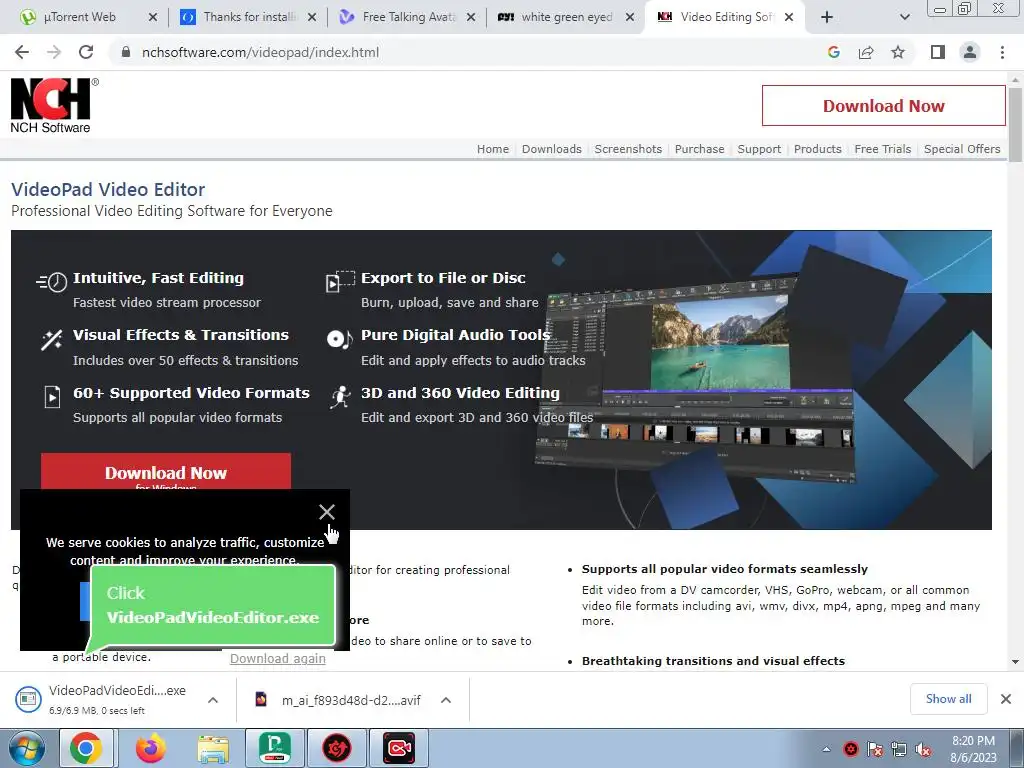
Task: Open the Windows Start menu
Action: [x=27, y=748]
